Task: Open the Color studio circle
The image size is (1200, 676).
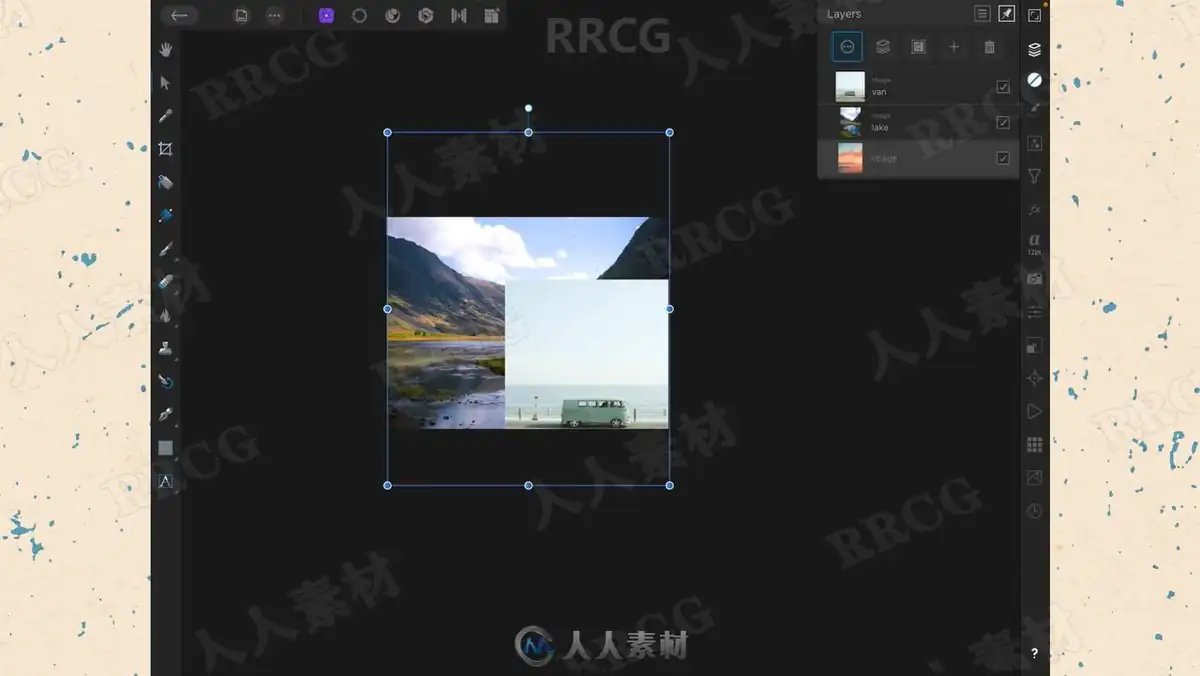Action: pos(1035,79)
